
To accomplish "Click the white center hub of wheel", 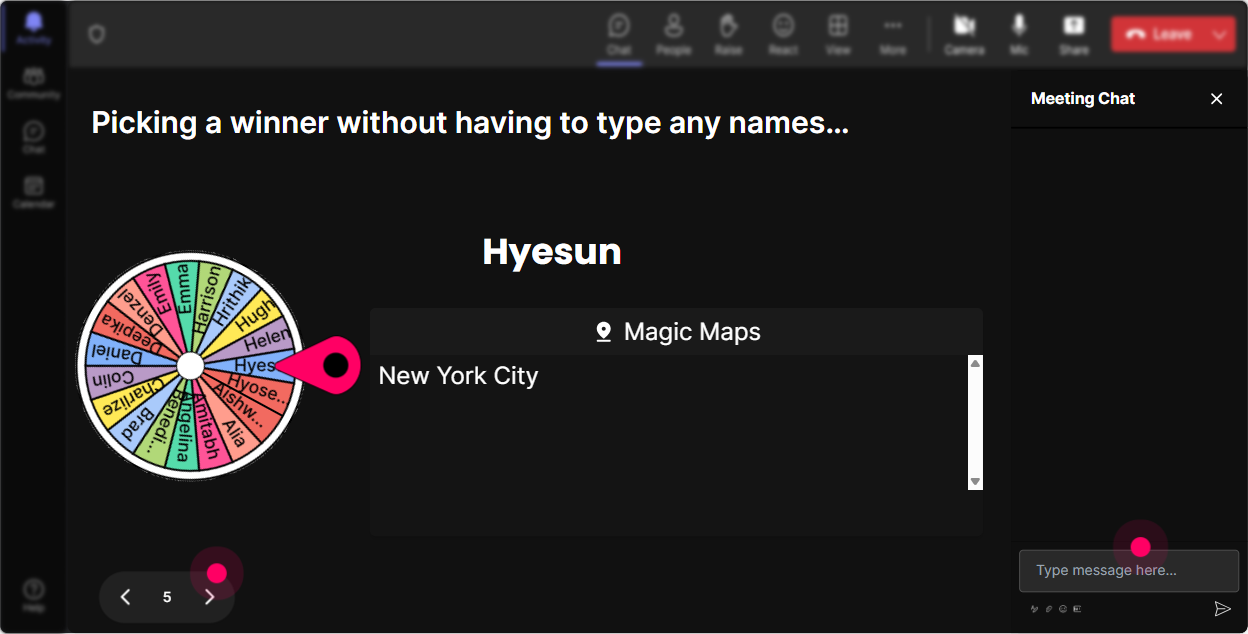I will pyautogui.click(x=190, y=366).
